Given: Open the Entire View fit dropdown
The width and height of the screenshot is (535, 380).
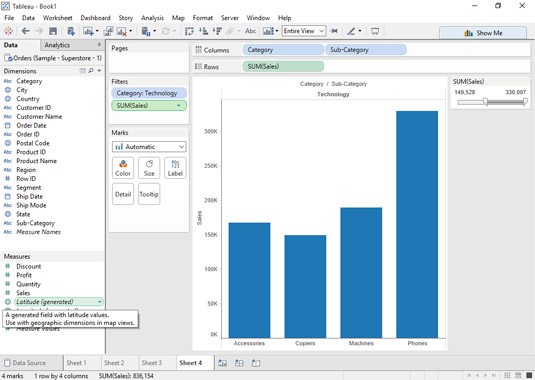Looking at the screenshot, I should tap(304, 31).
